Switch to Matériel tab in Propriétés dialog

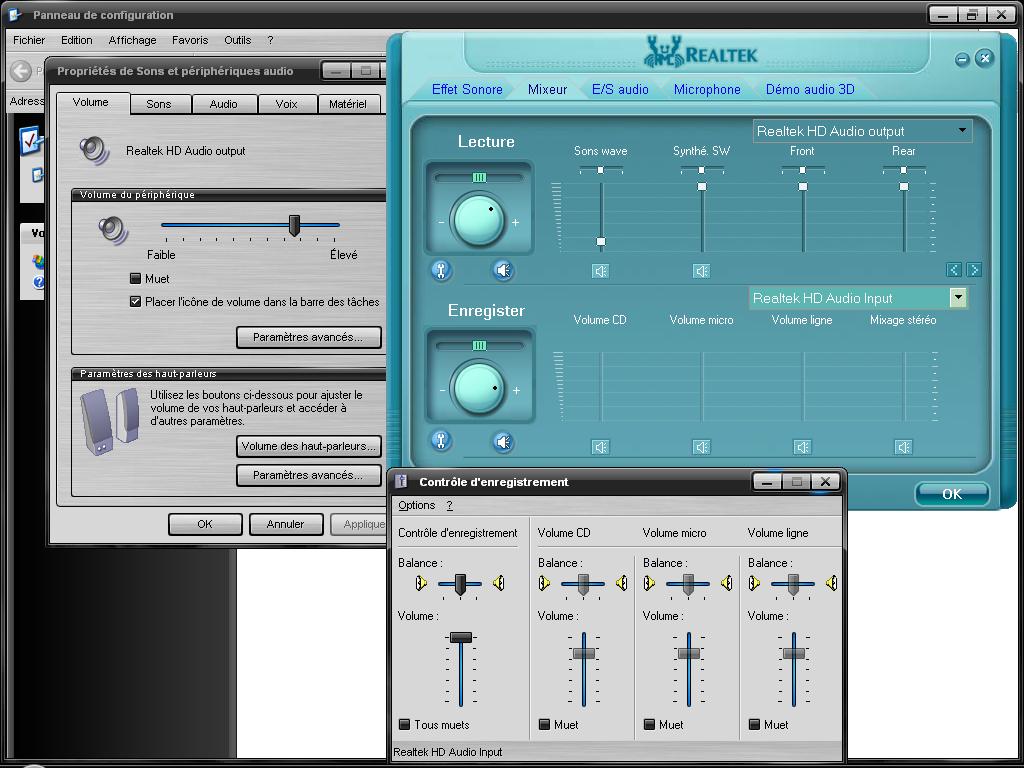click(x=348, y=104)
